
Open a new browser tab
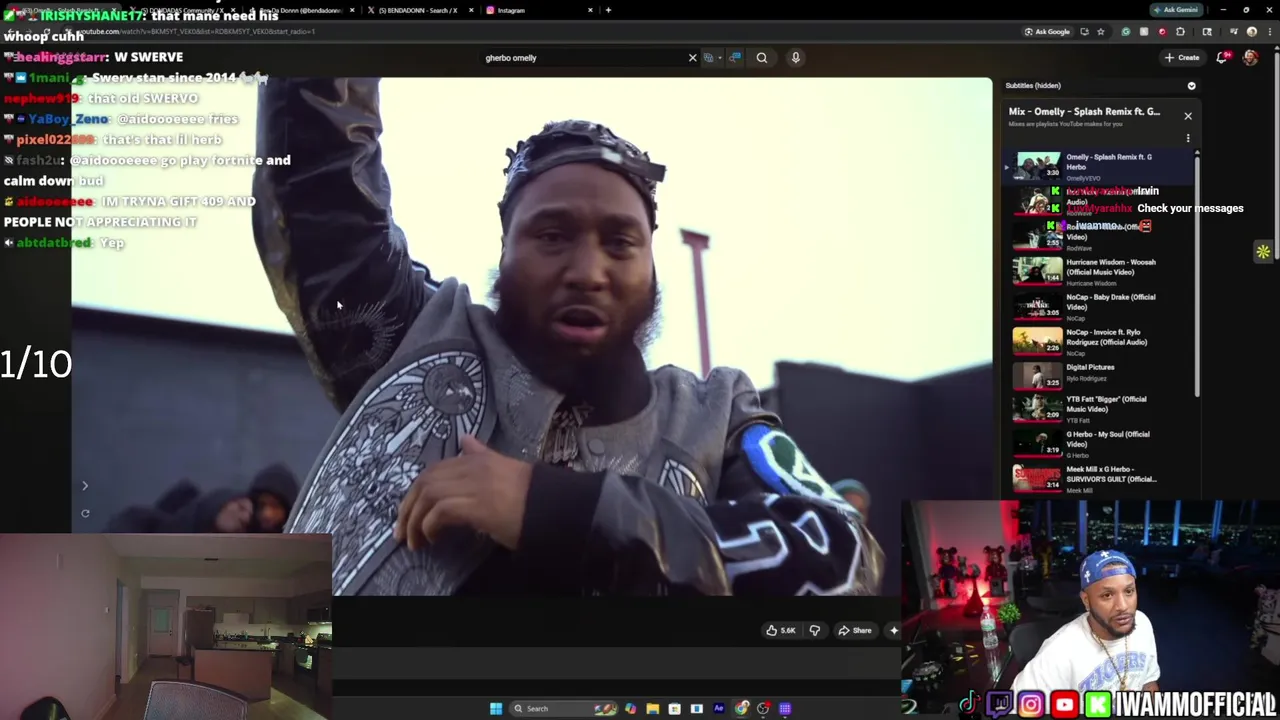pos(608,10)
